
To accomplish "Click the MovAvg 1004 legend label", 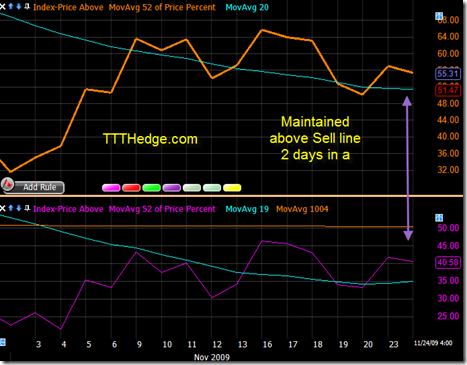I will (x=302, y=209).
